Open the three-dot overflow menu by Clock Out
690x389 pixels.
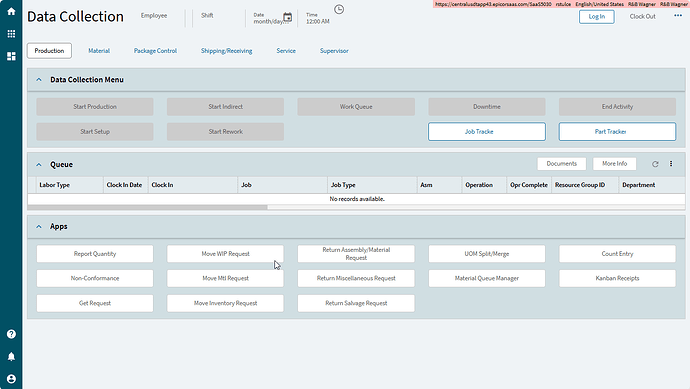point(678,16)
